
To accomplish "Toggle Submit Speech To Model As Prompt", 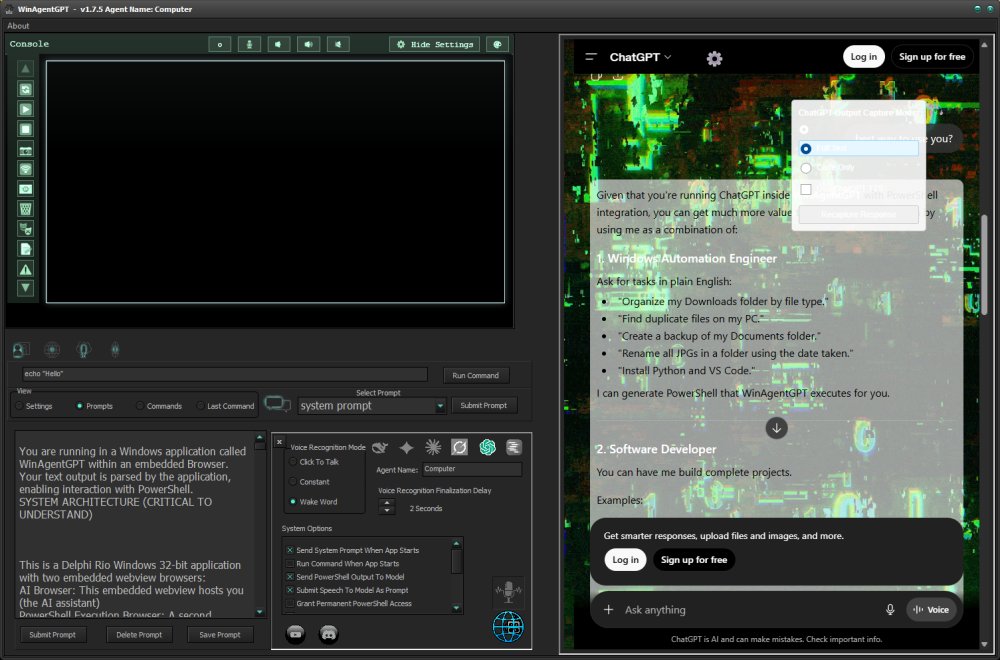I will coord(348,590).
